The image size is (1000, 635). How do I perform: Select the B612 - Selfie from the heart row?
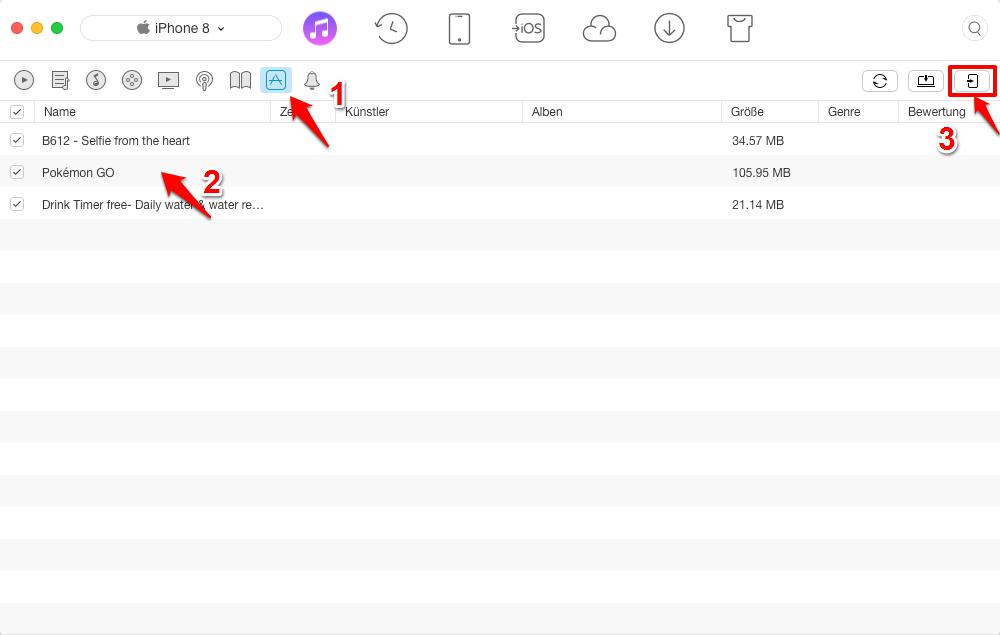[x=500, y=140]
